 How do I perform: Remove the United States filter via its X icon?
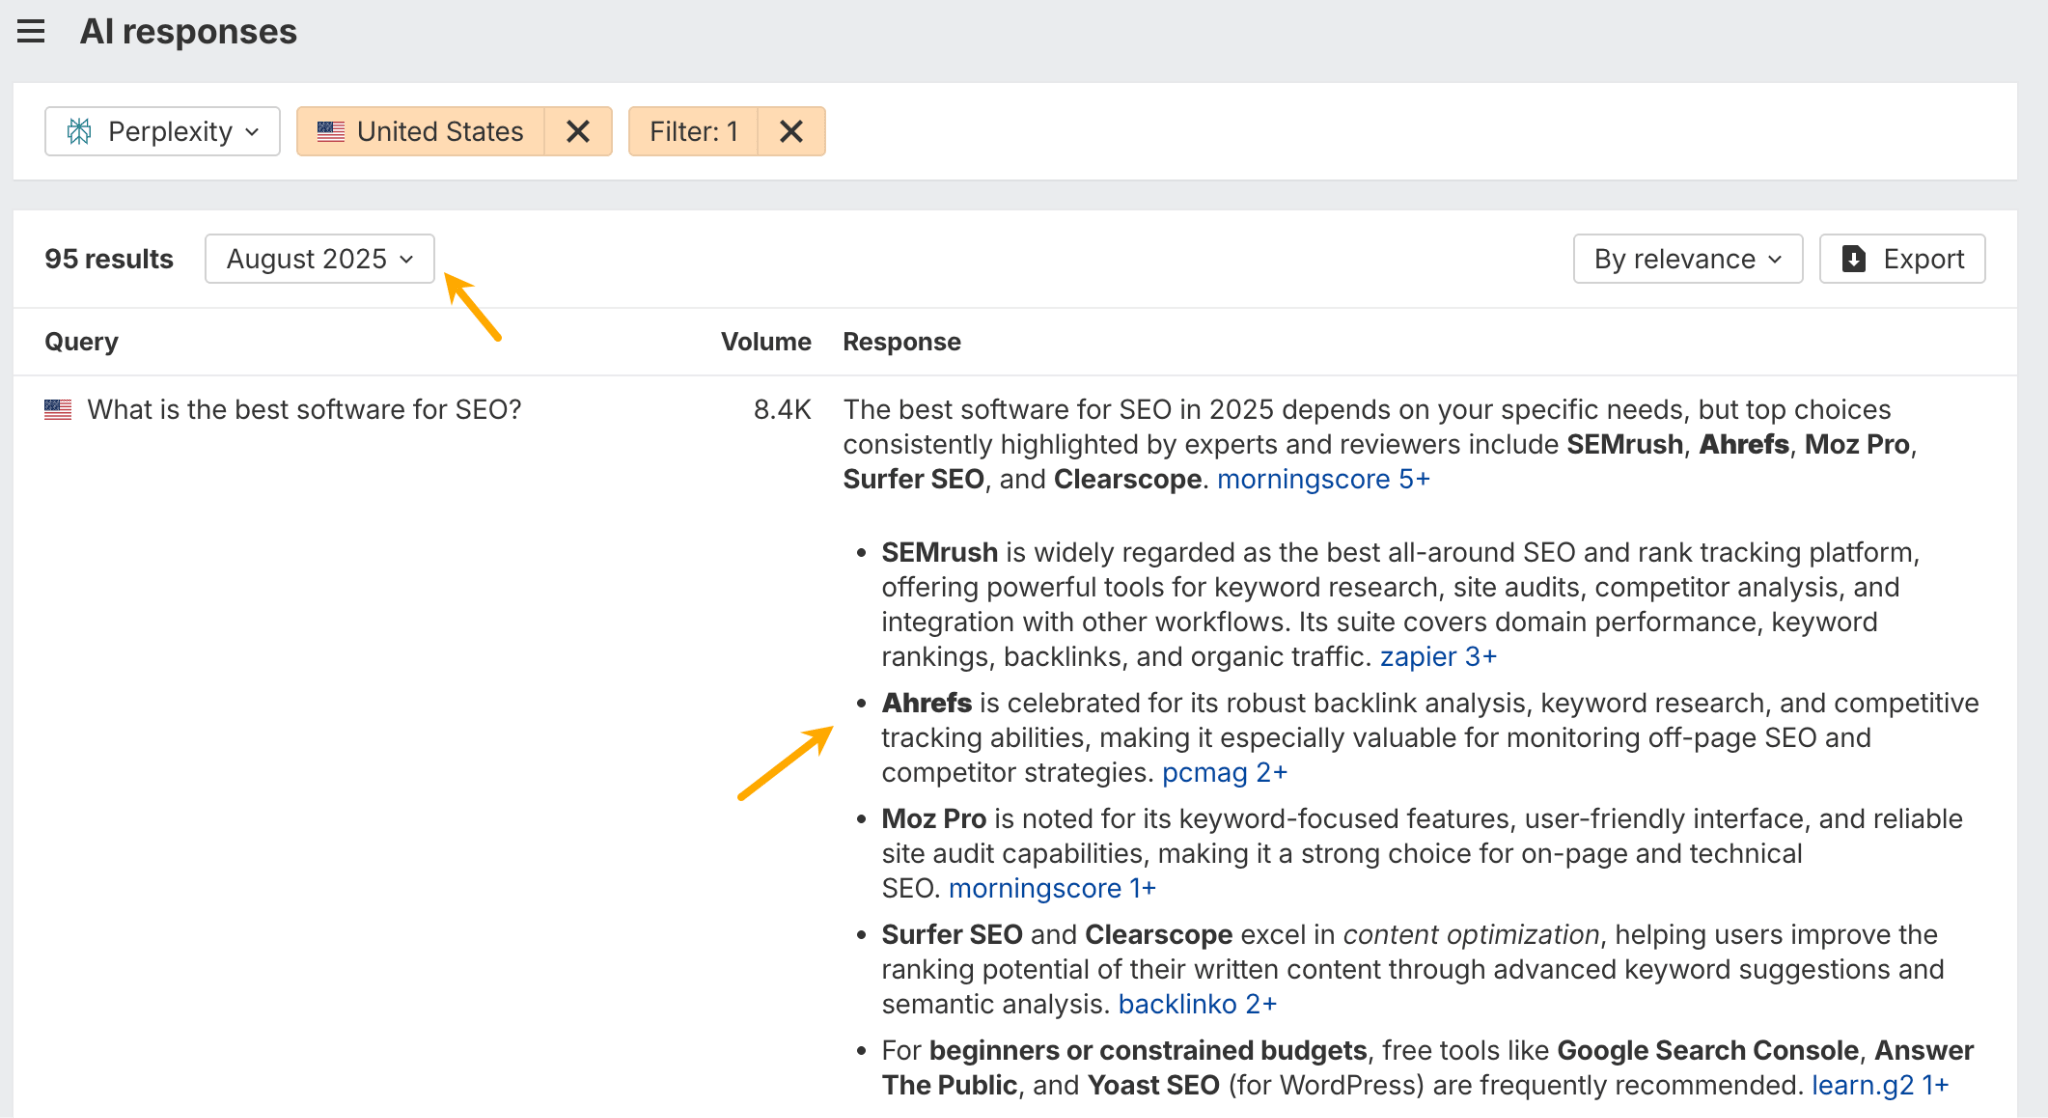578,131
